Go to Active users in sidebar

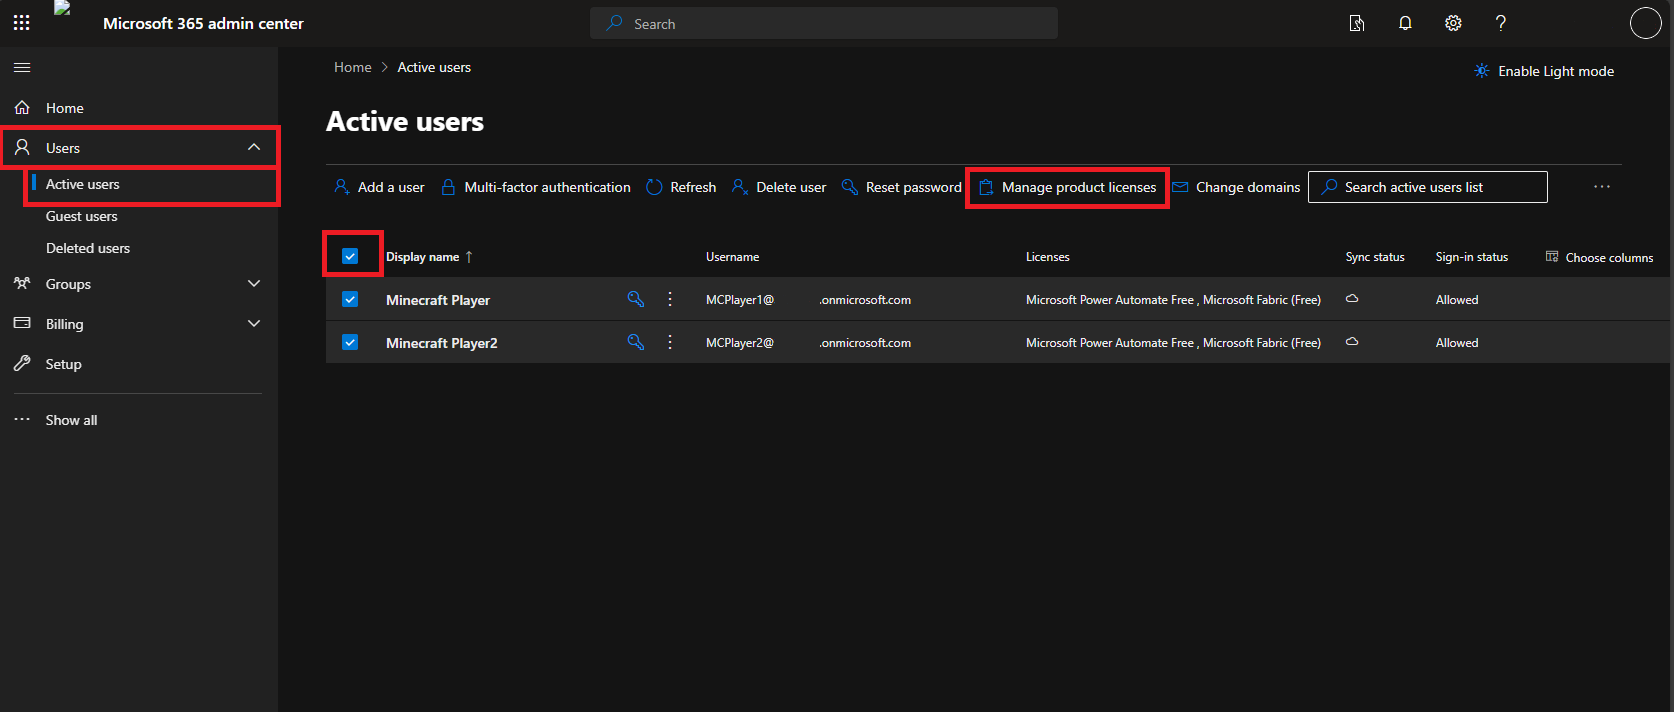pos(83,184)
